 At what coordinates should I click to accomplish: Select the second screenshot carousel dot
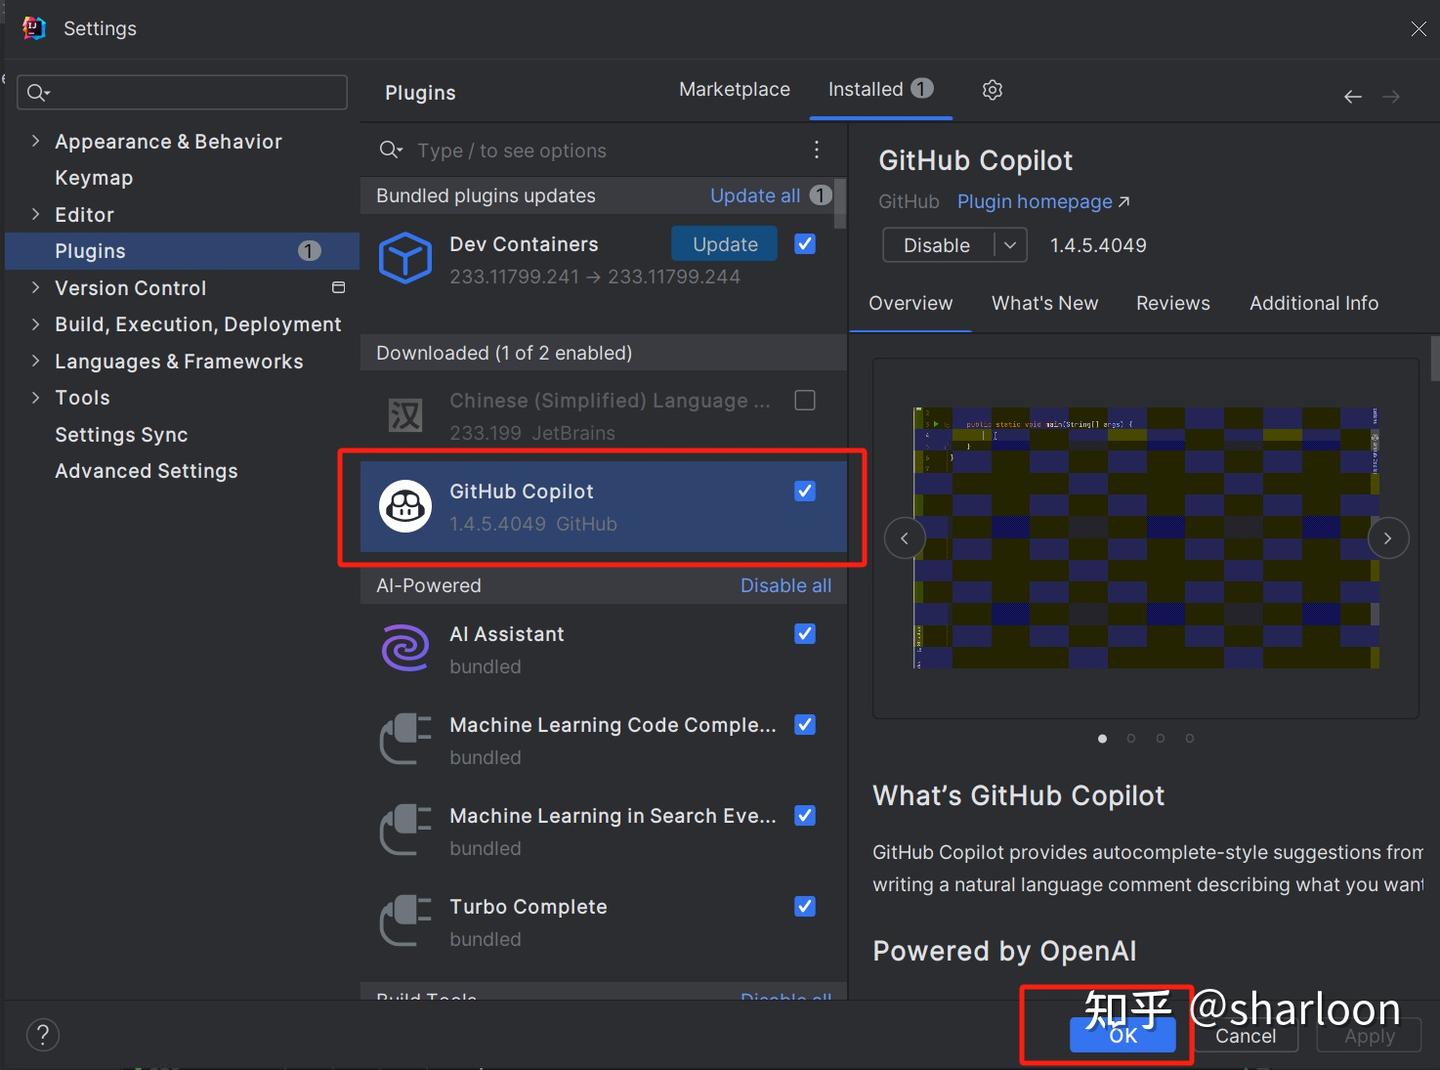point(1131,738)
